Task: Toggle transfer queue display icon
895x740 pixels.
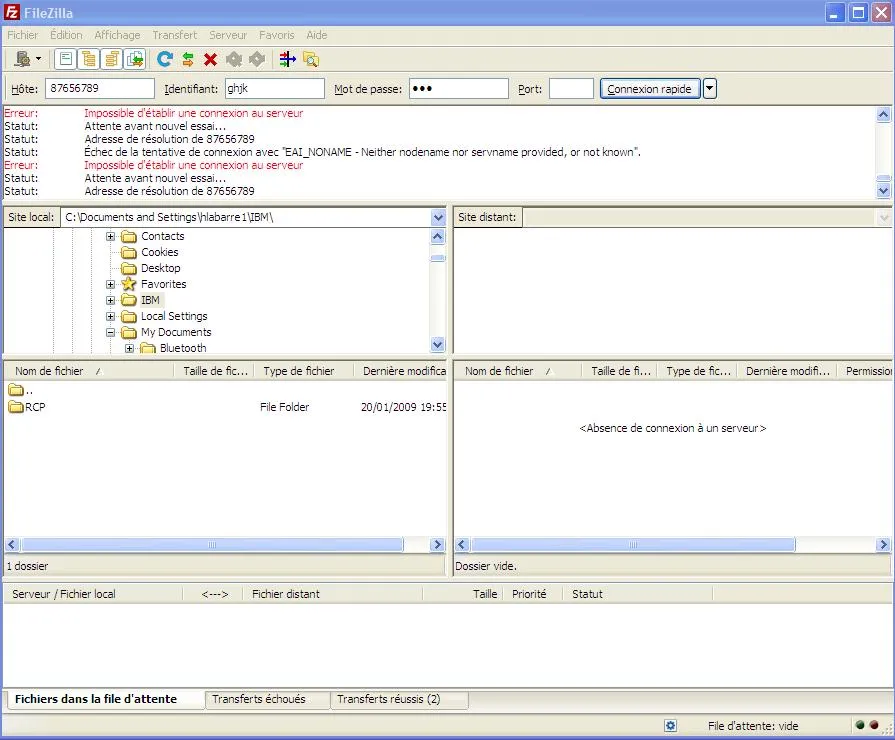Action: click(x=135, y=59)
